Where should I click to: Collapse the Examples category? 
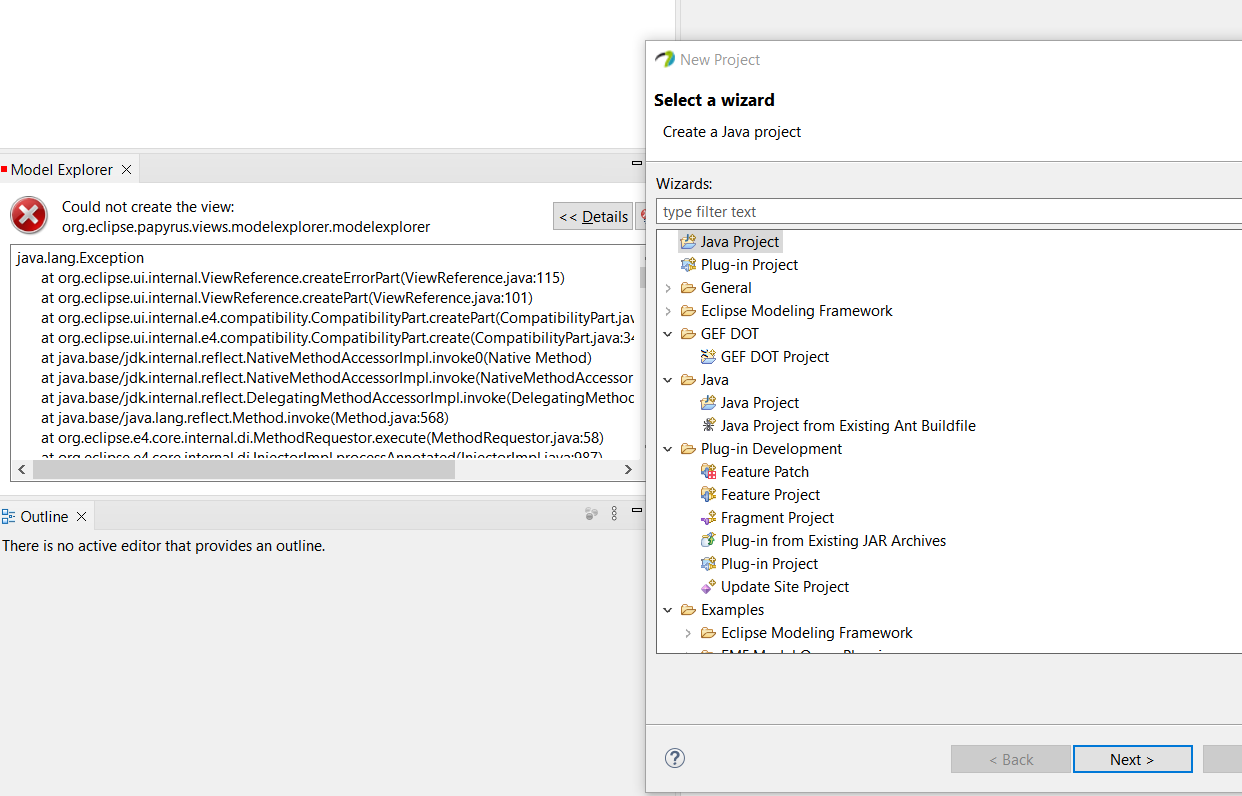pyautogui.click(x=668, y=610)
